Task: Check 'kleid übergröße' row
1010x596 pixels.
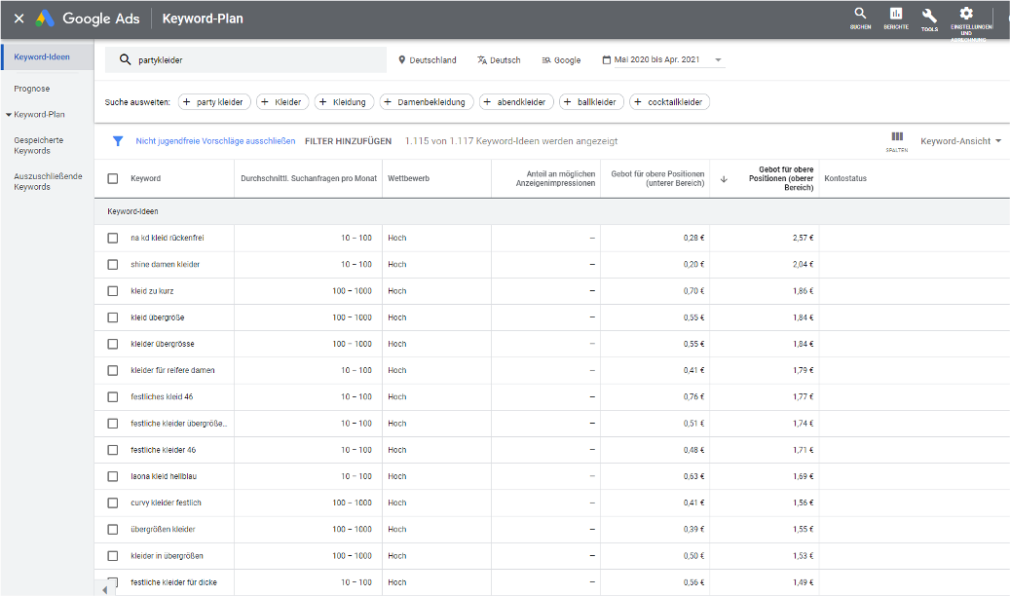Action: click(113, 318)
